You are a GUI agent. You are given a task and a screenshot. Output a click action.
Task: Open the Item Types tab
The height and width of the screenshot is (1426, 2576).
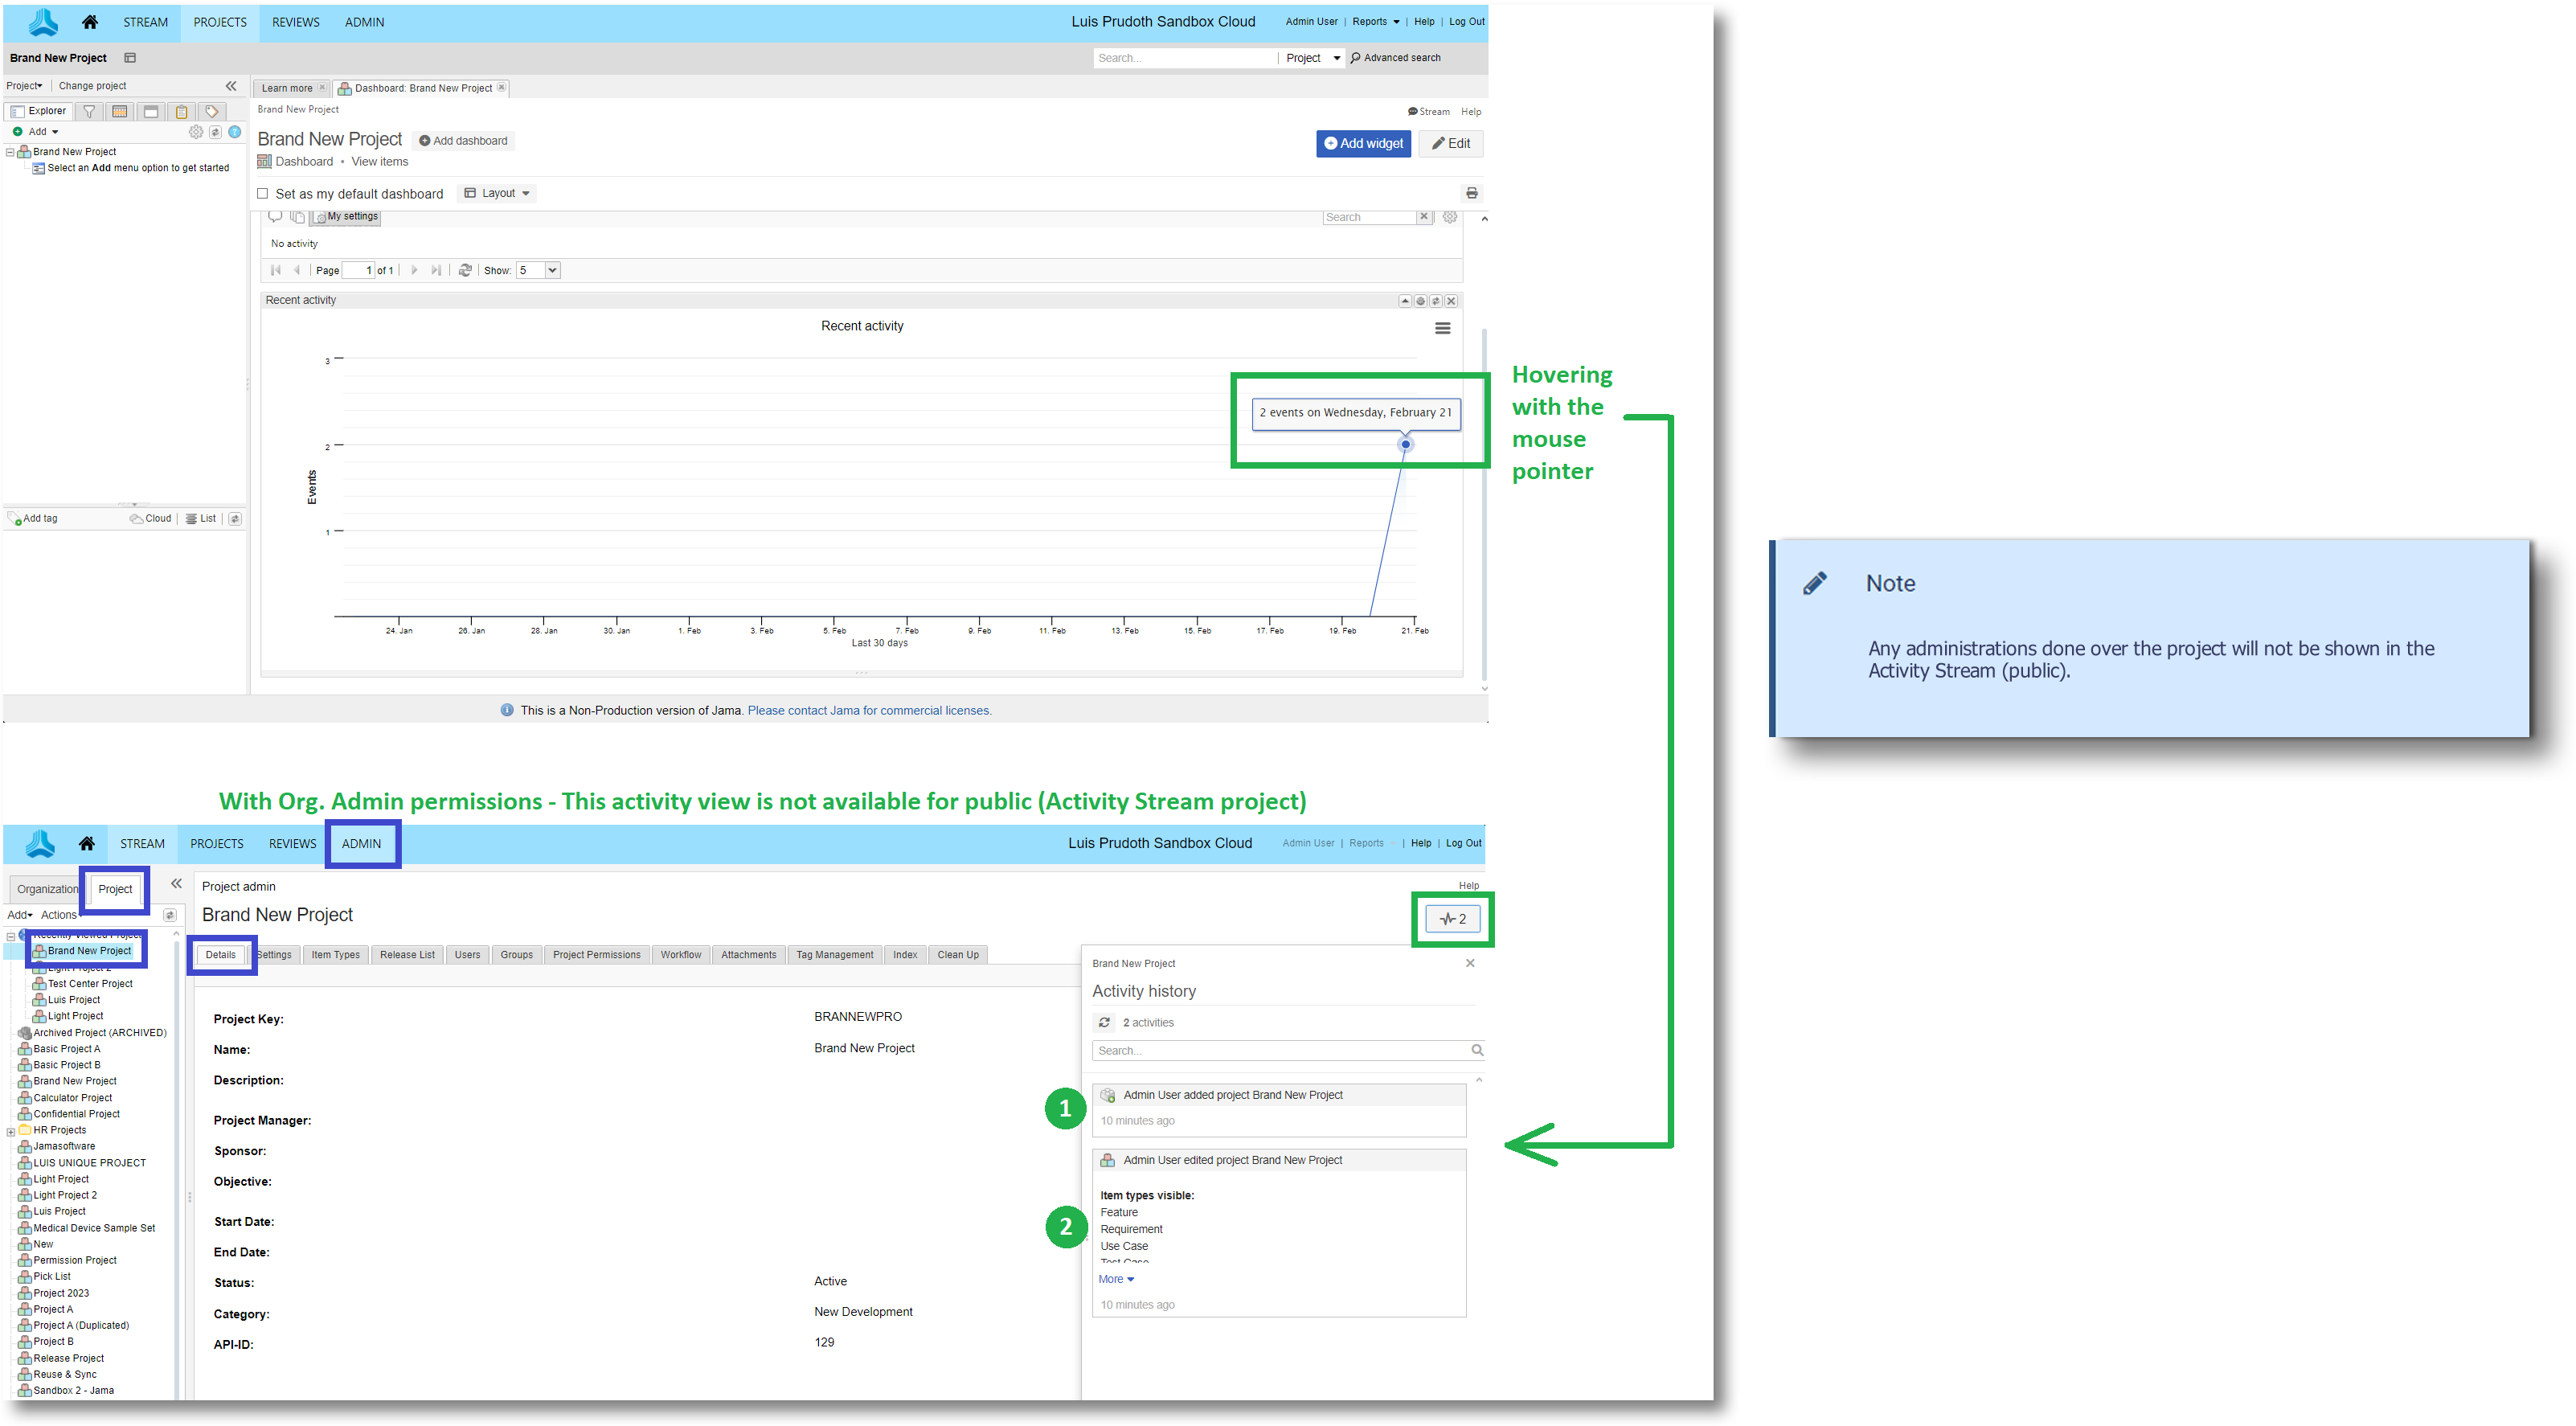coord(335,955)
